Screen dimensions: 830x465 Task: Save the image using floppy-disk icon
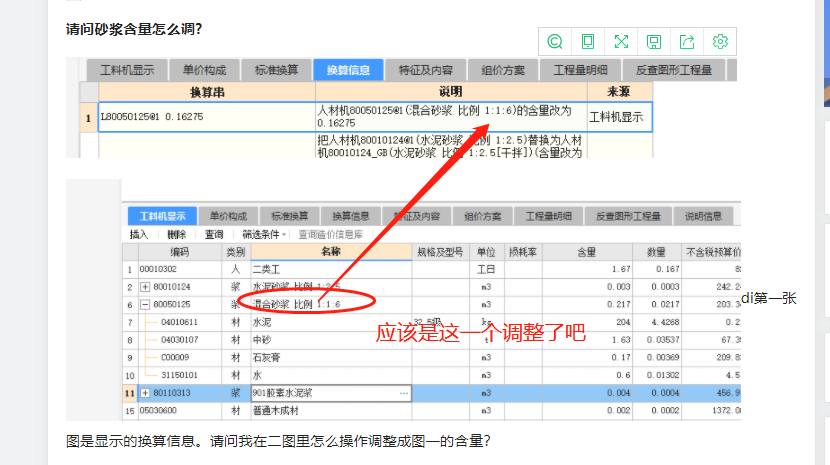(654, 41)
